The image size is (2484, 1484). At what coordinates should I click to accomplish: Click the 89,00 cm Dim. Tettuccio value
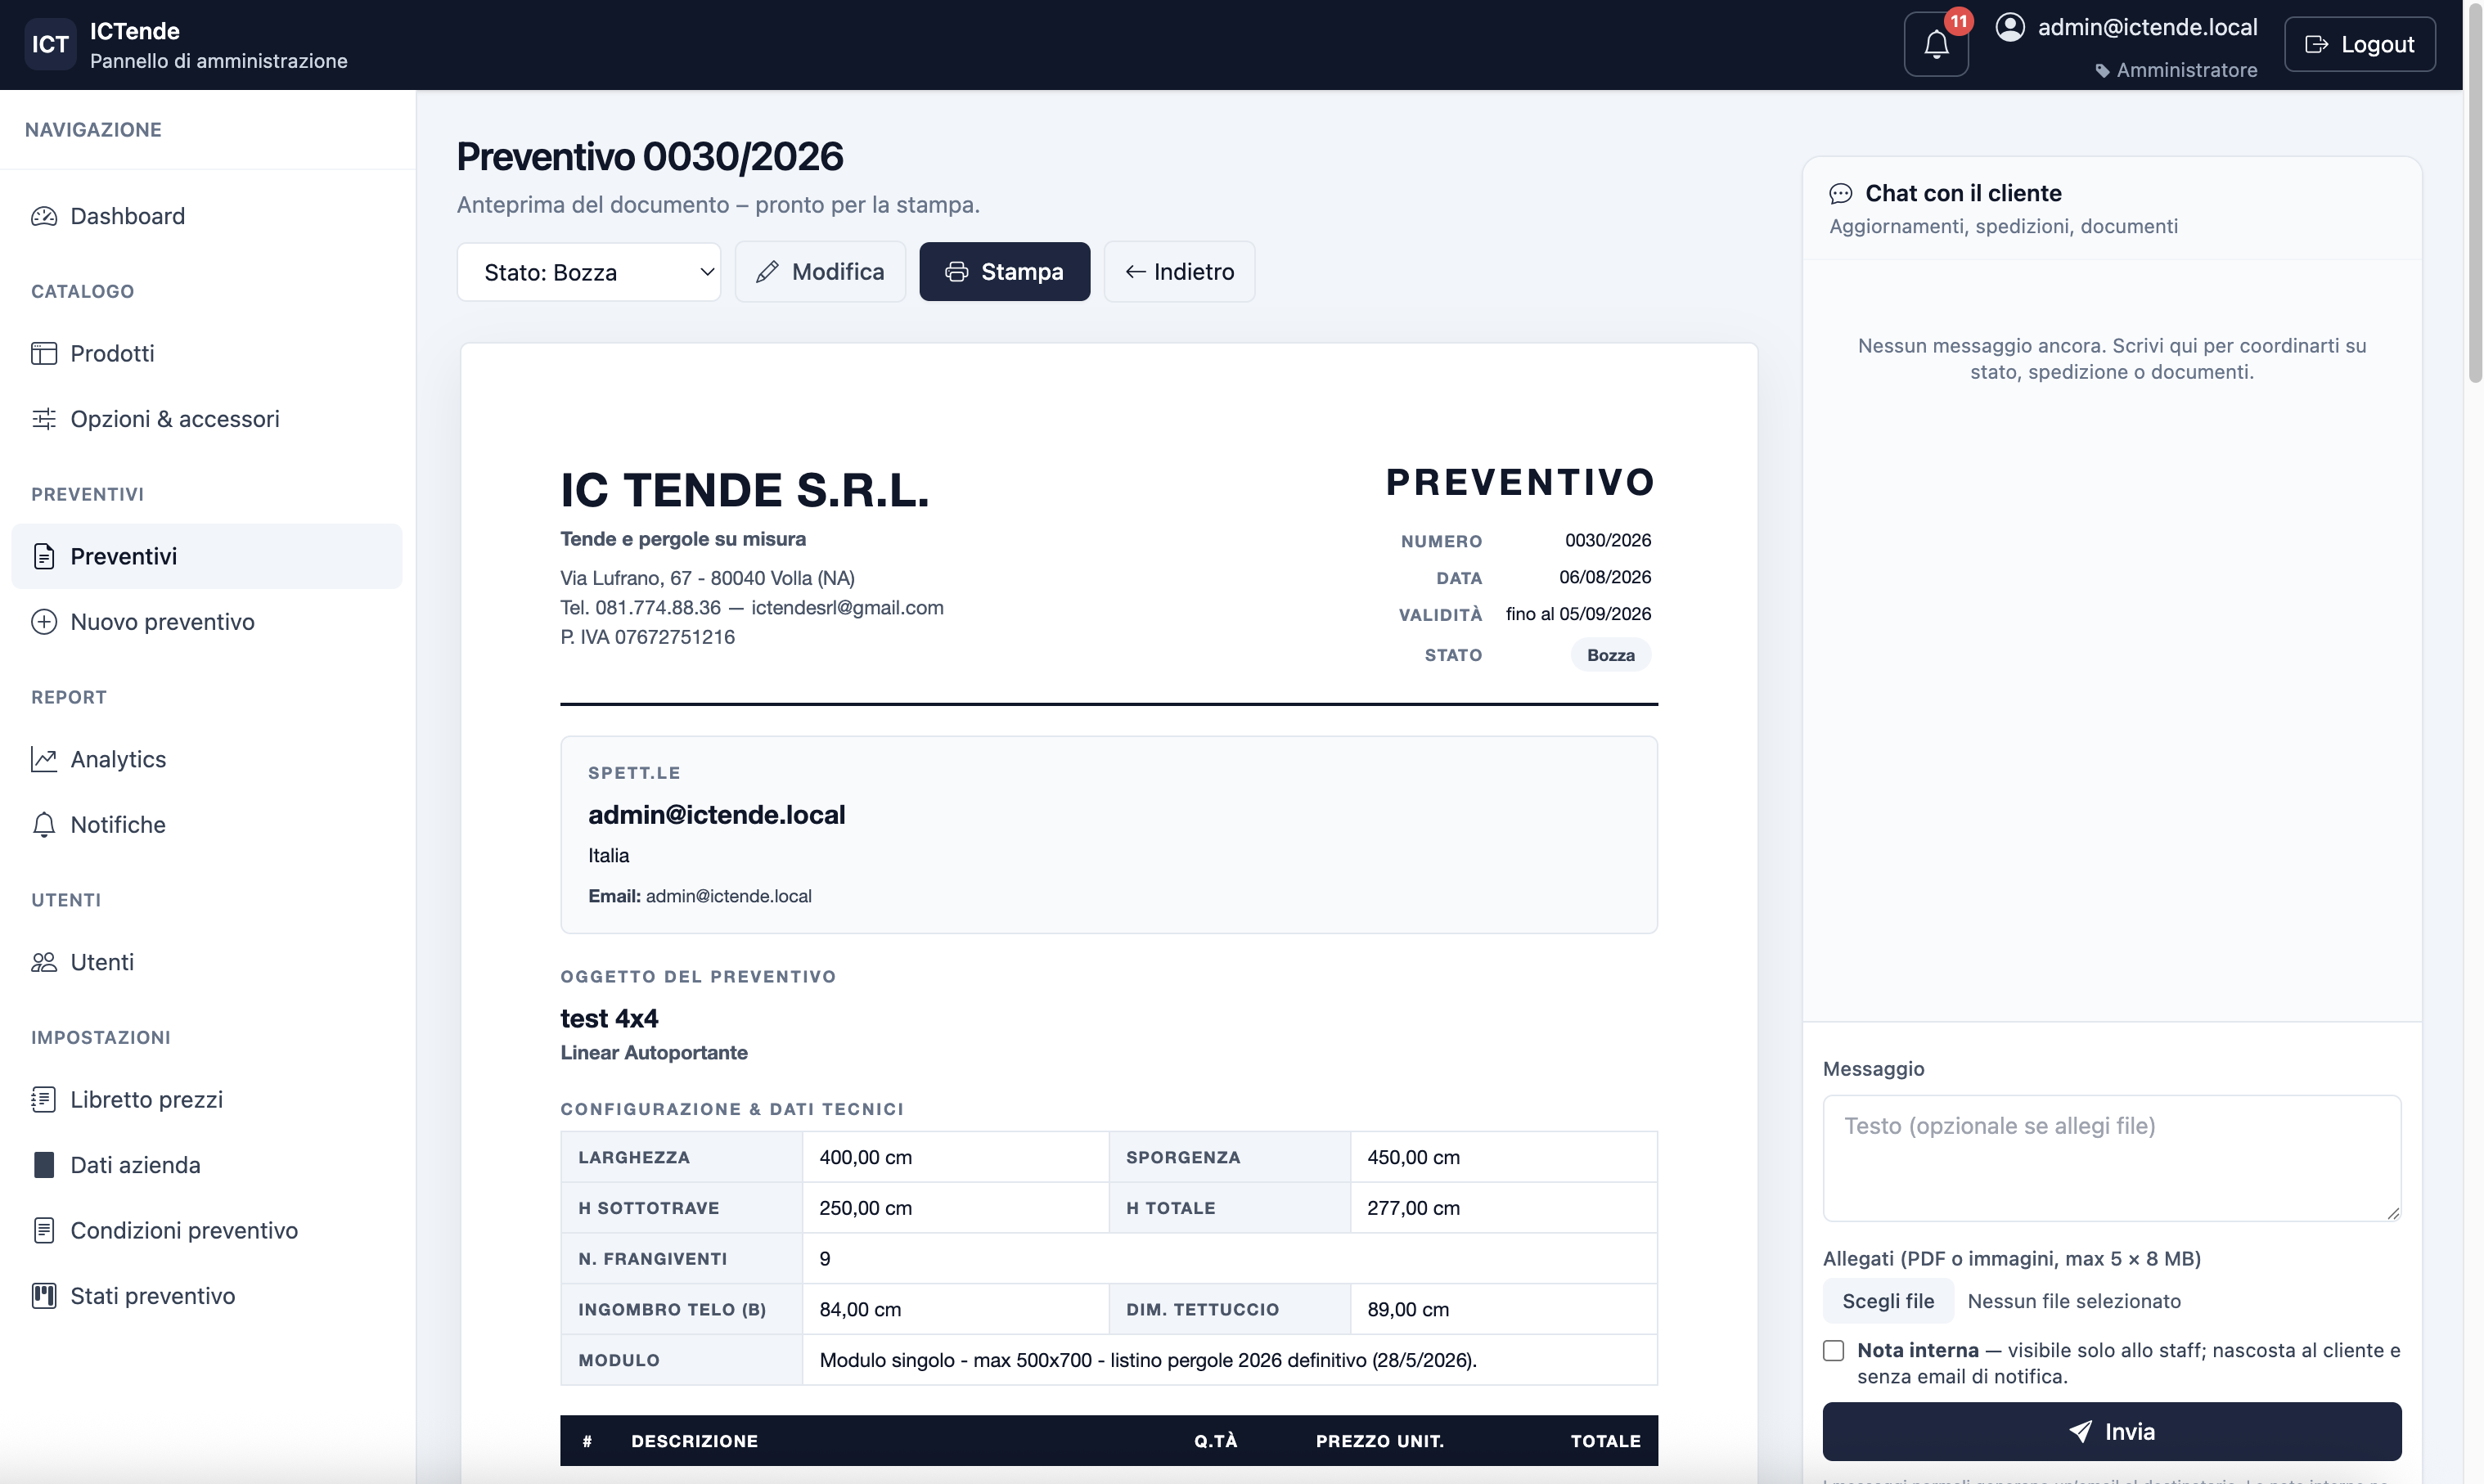click(1407, 1310)
